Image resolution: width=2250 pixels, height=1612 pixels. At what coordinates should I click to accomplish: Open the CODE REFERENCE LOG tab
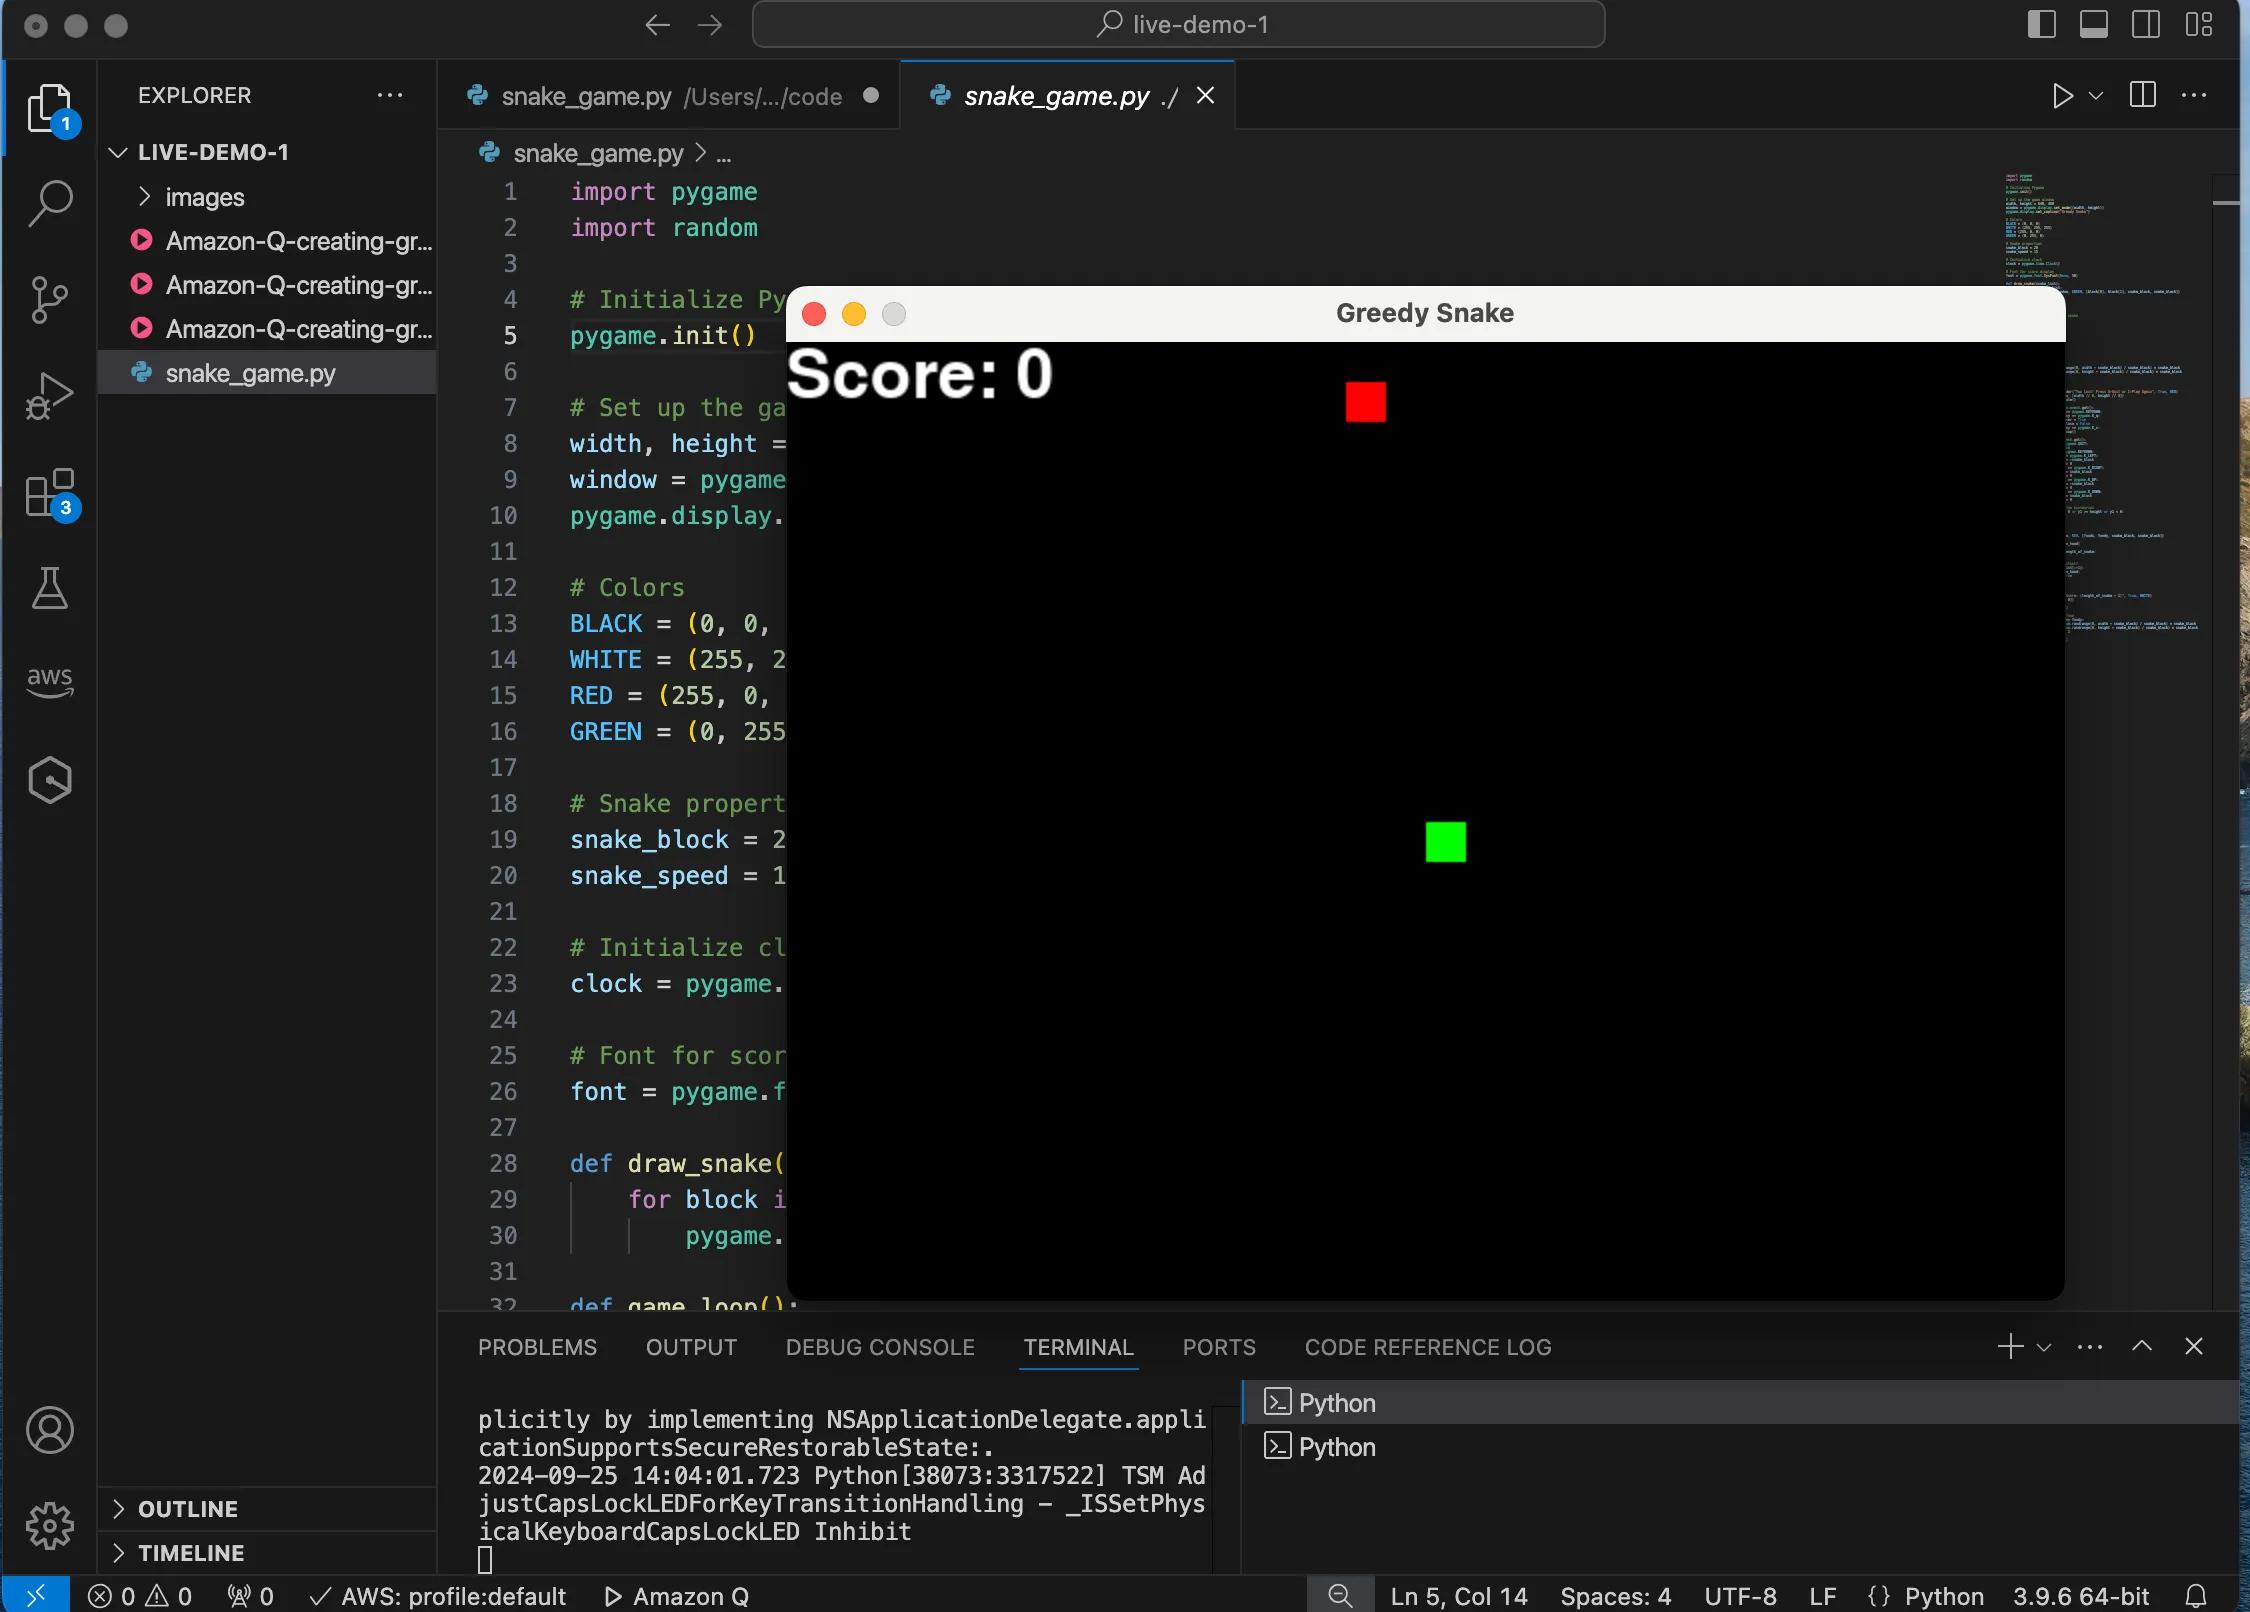(x=1428, y=1347)
